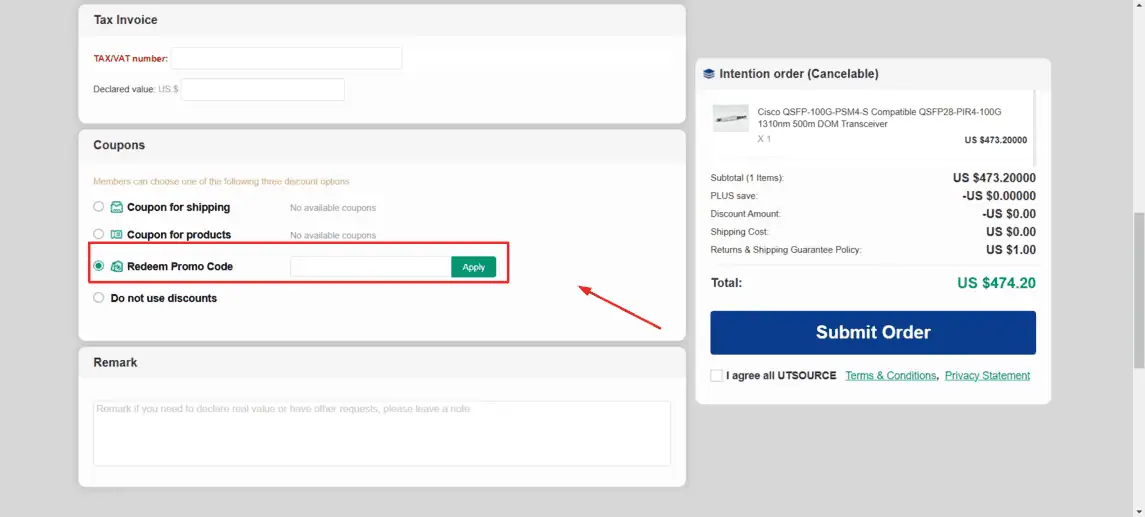Click the Redeem Promo Code icon
This screenshot has width=1145, height=517.
tap(117, 267)
